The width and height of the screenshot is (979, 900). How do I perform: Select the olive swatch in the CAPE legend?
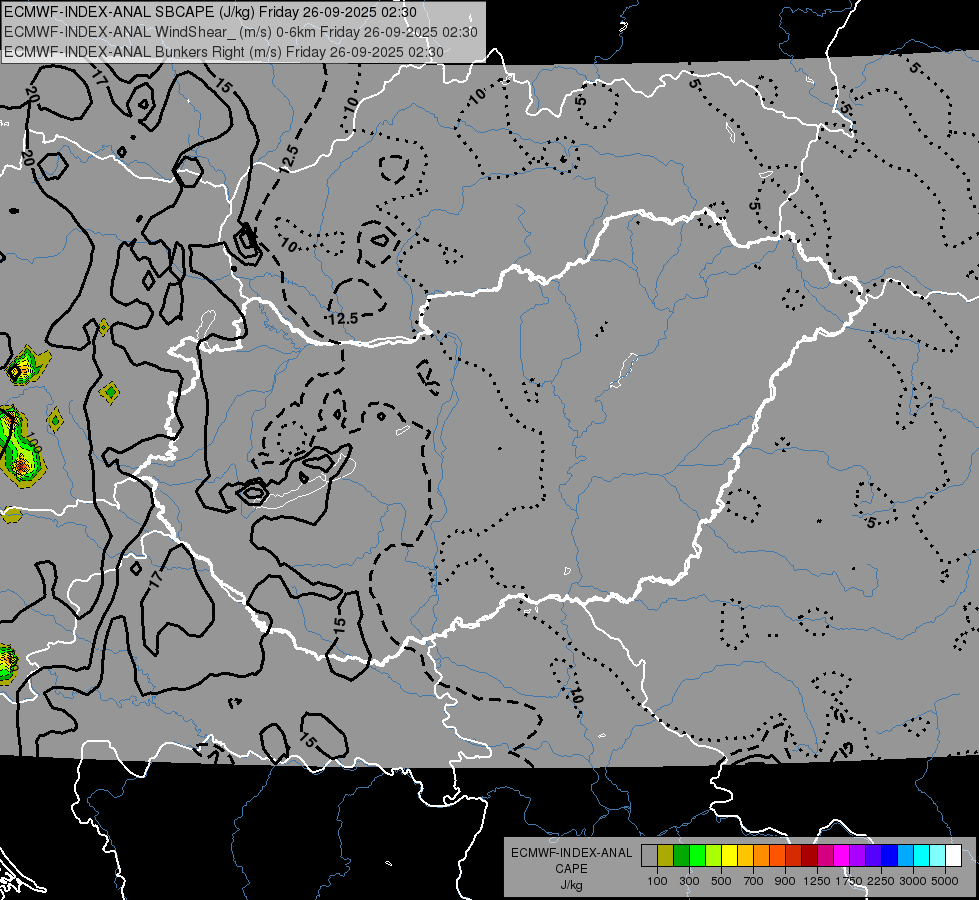tap(665, 855)
